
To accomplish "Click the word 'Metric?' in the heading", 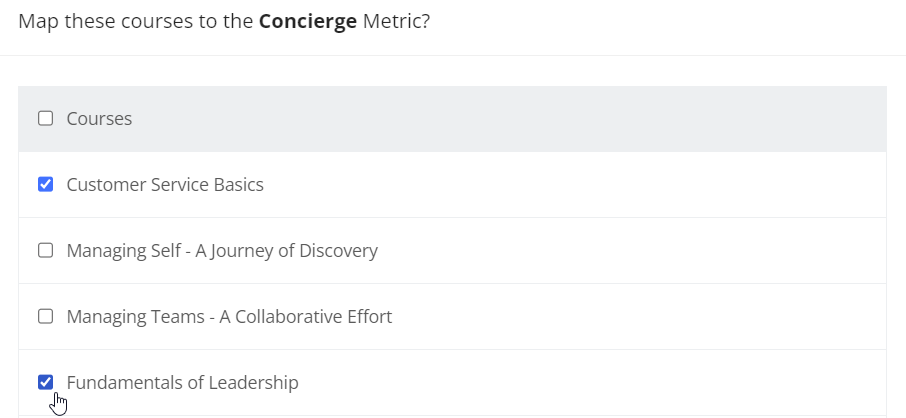I will pos(396,21).
